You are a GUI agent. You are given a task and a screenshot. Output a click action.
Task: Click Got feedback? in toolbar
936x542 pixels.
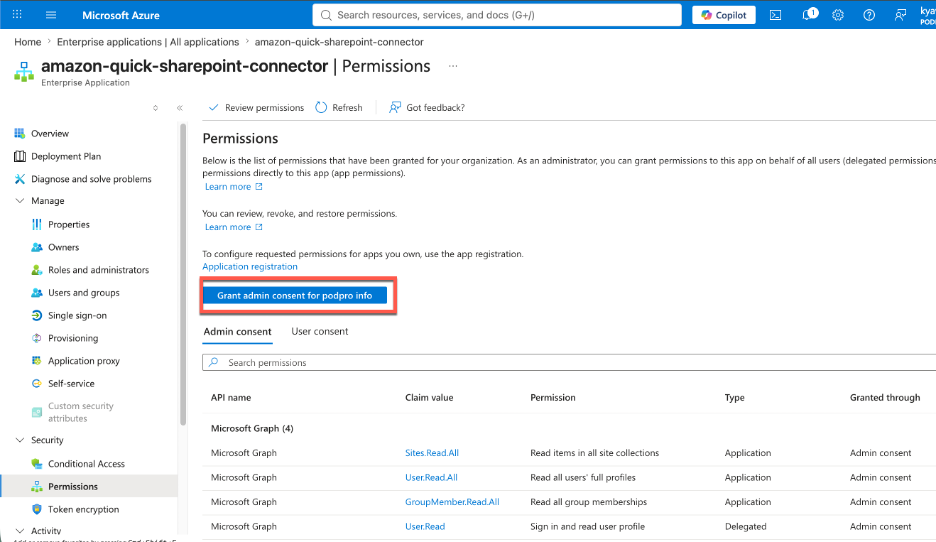pyautogui.click(x=427, y=107)
